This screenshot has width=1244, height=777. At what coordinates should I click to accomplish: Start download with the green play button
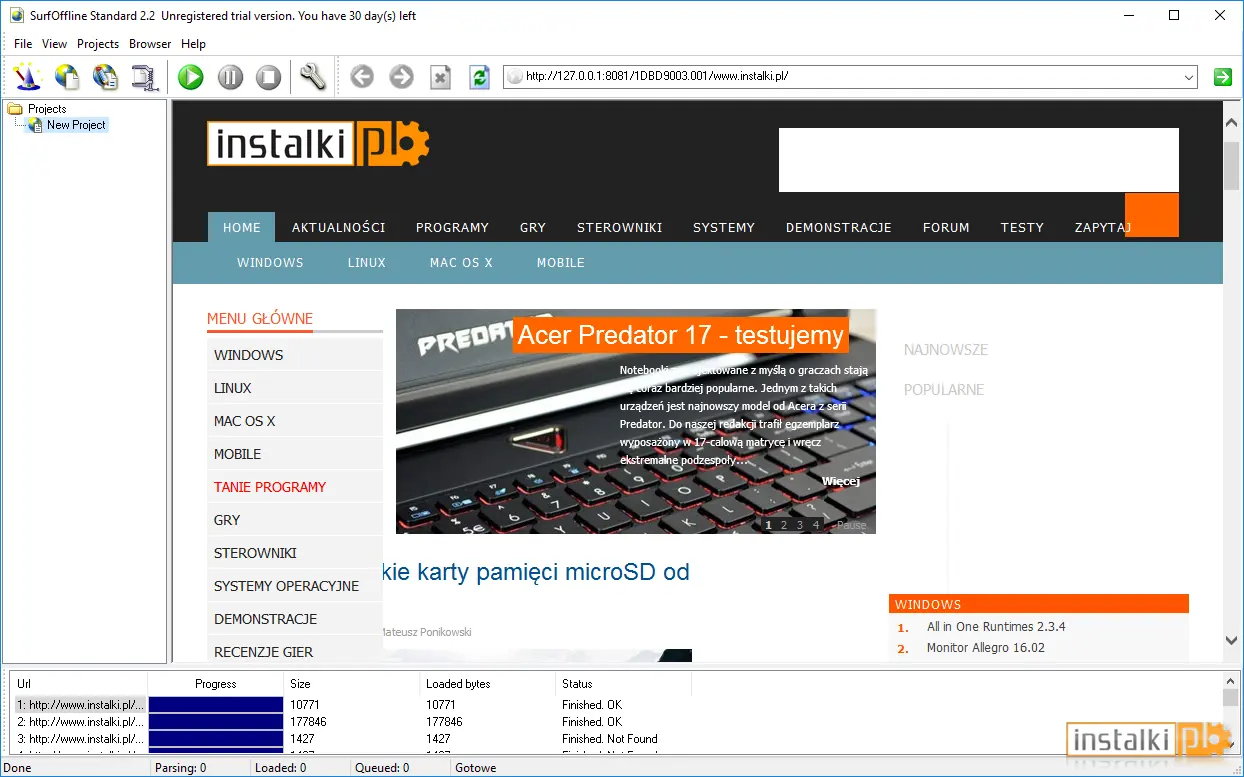tap(191, 77)
